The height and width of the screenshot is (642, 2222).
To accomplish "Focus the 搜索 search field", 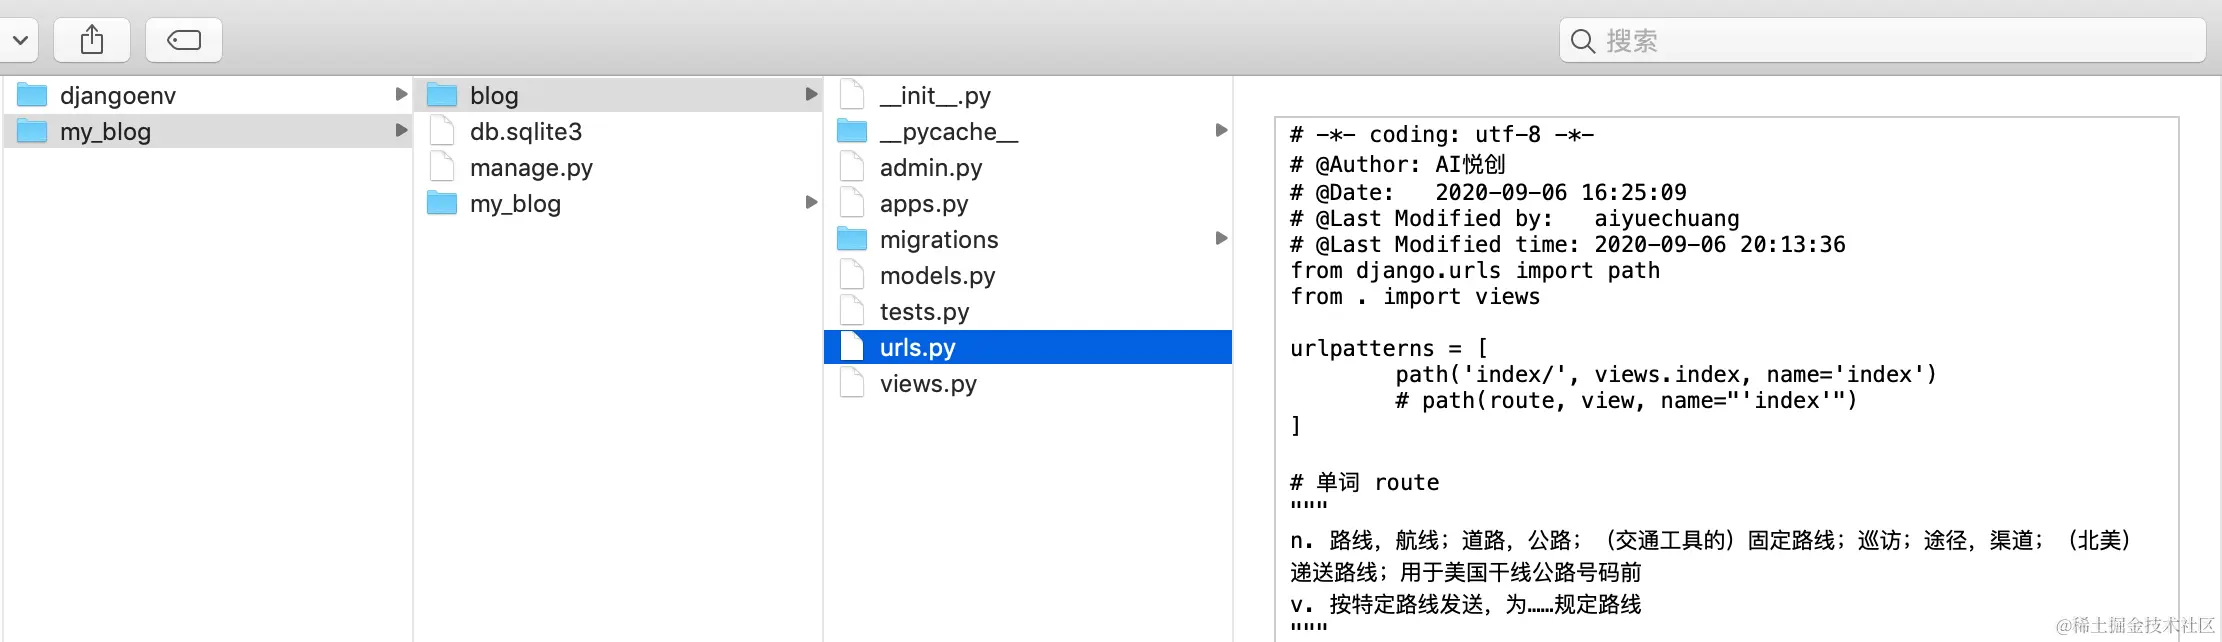I will tap(1882, 40).
